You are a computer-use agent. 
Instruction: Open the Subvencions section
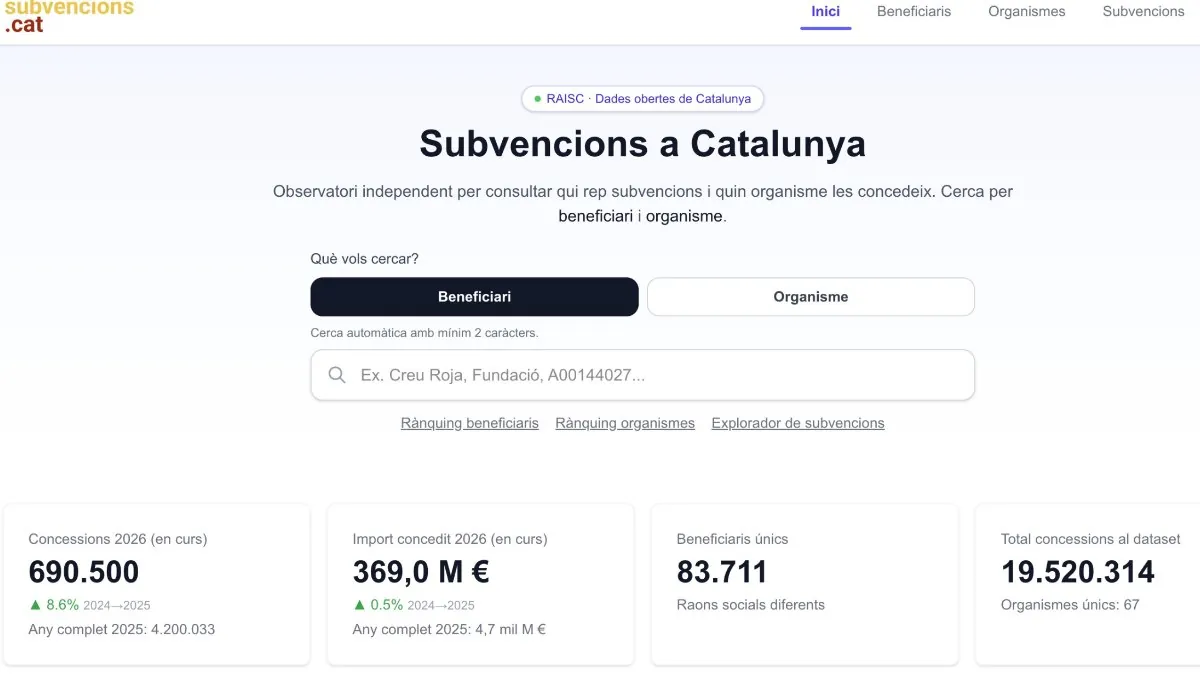(1142, 12)
